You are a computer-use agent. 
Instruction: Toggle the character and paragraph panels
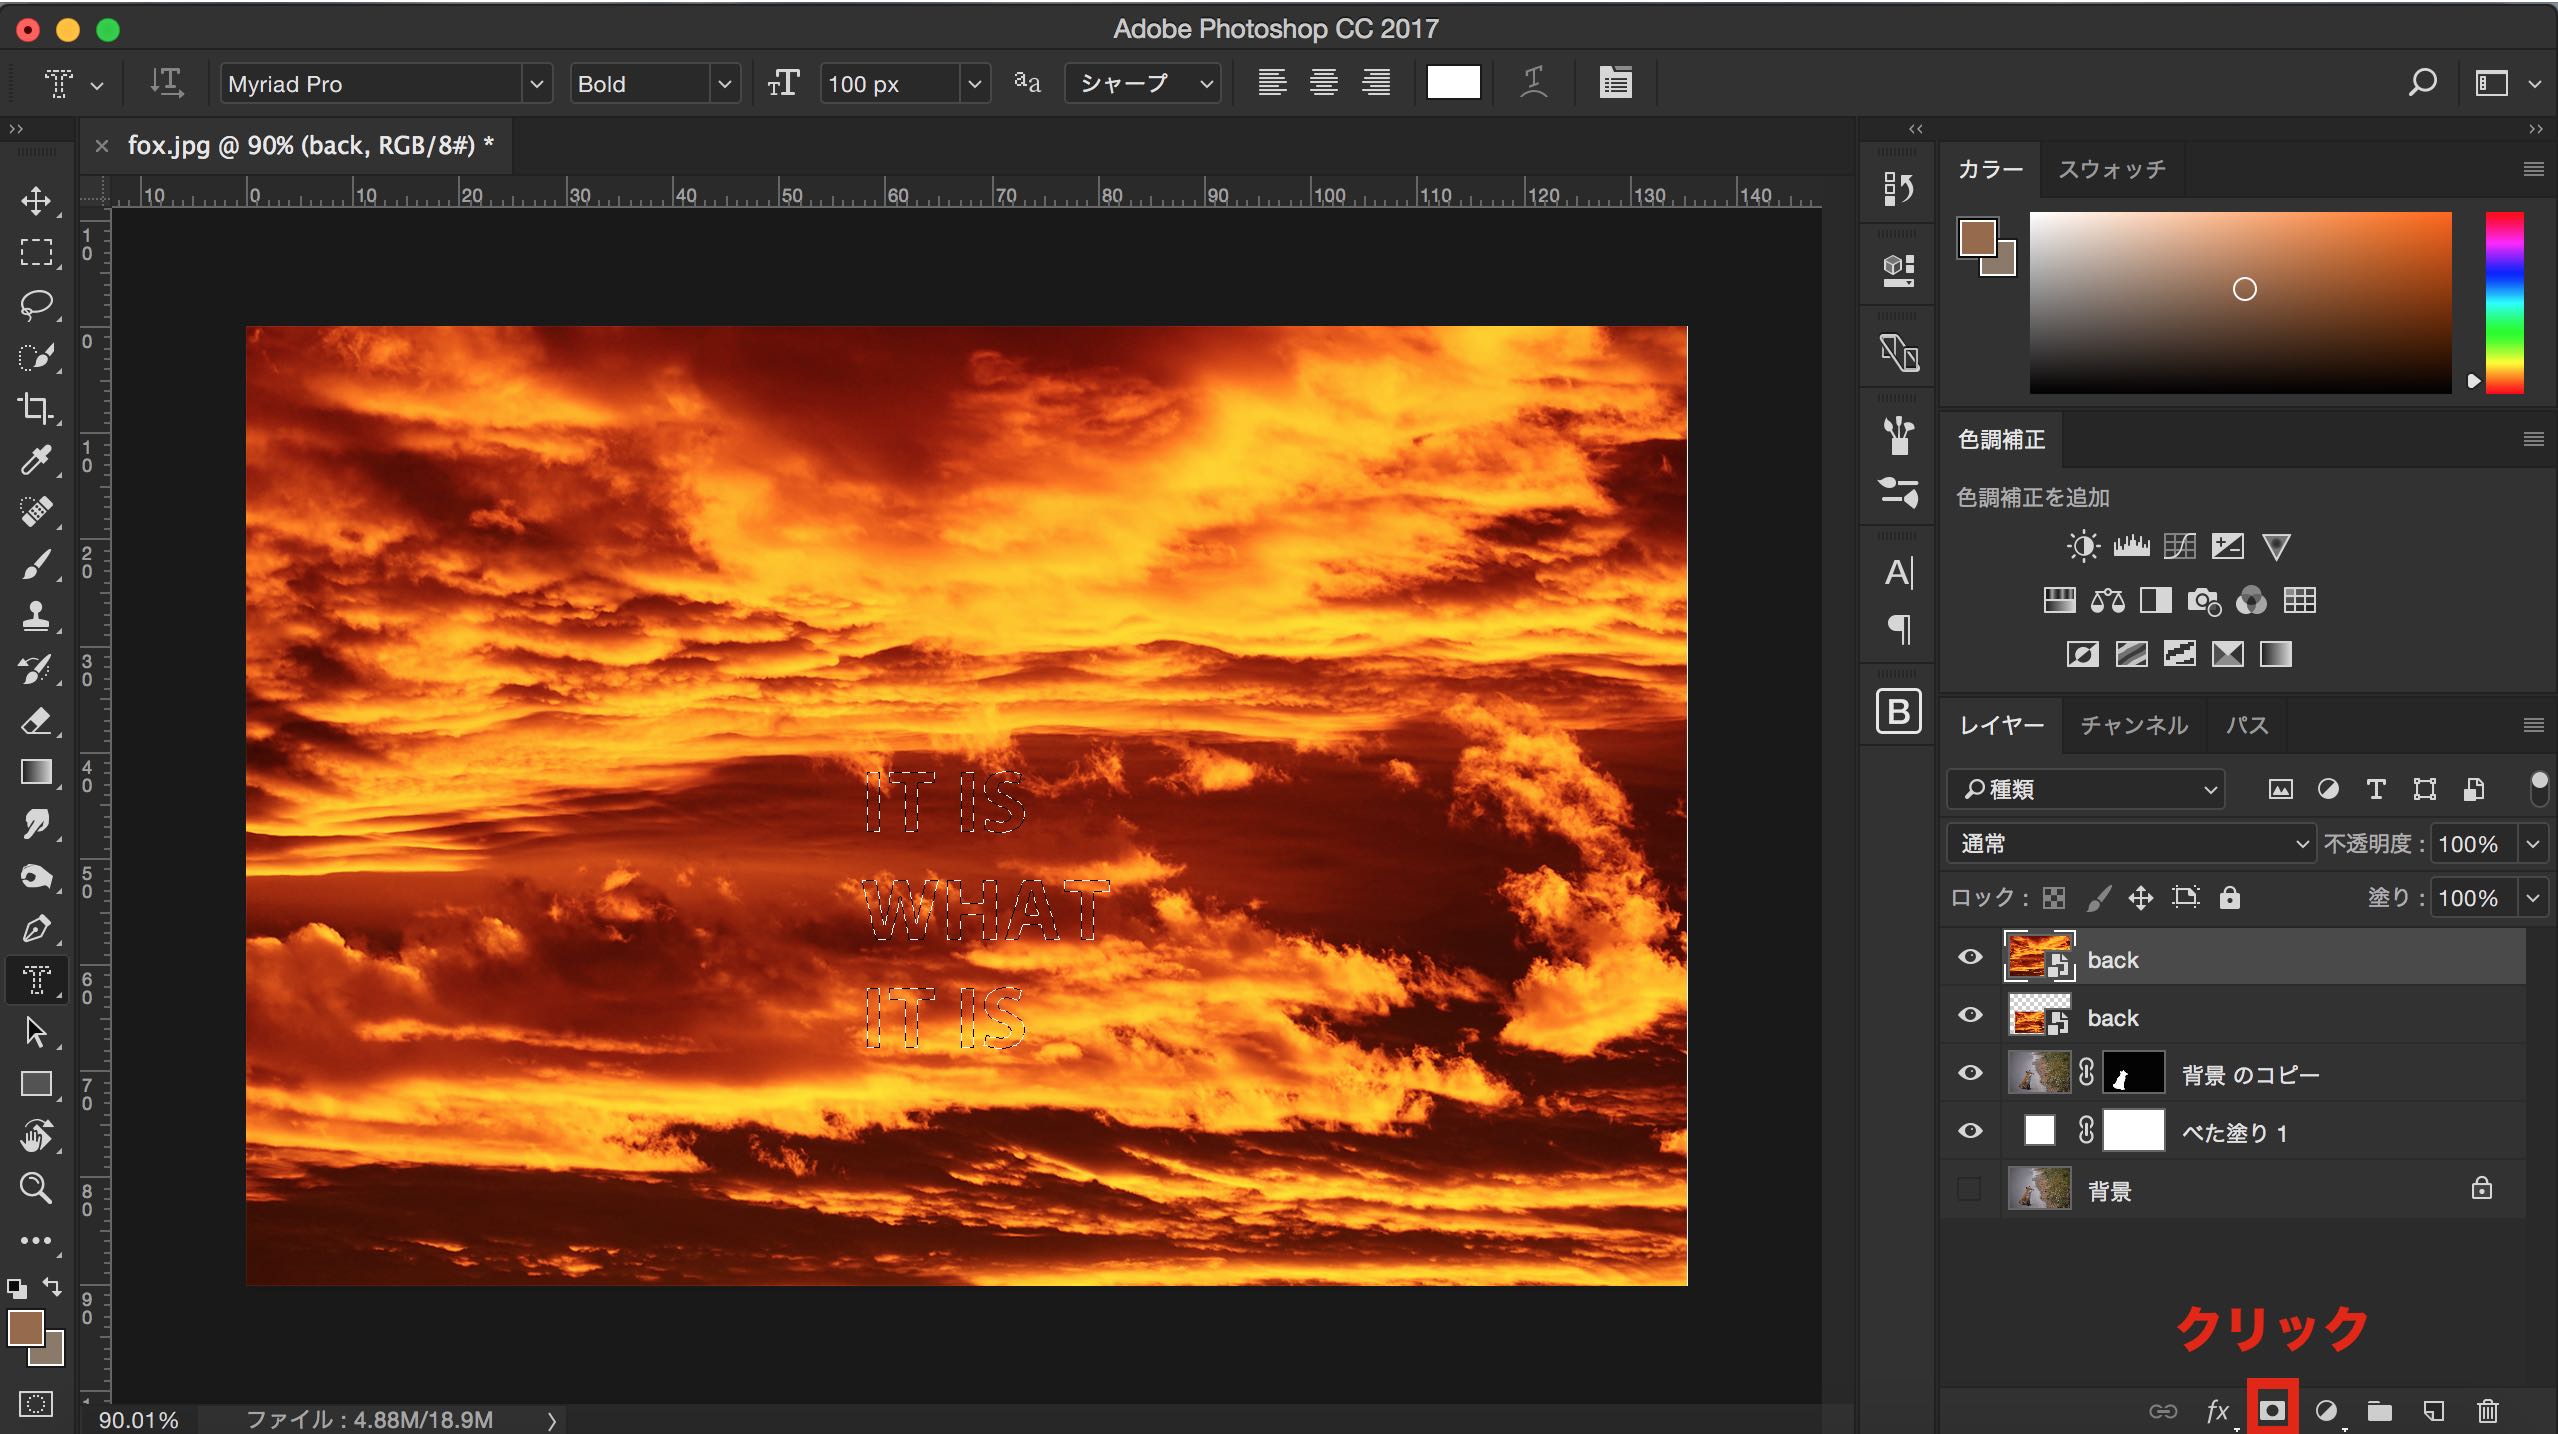click(x=1615, y=82)
